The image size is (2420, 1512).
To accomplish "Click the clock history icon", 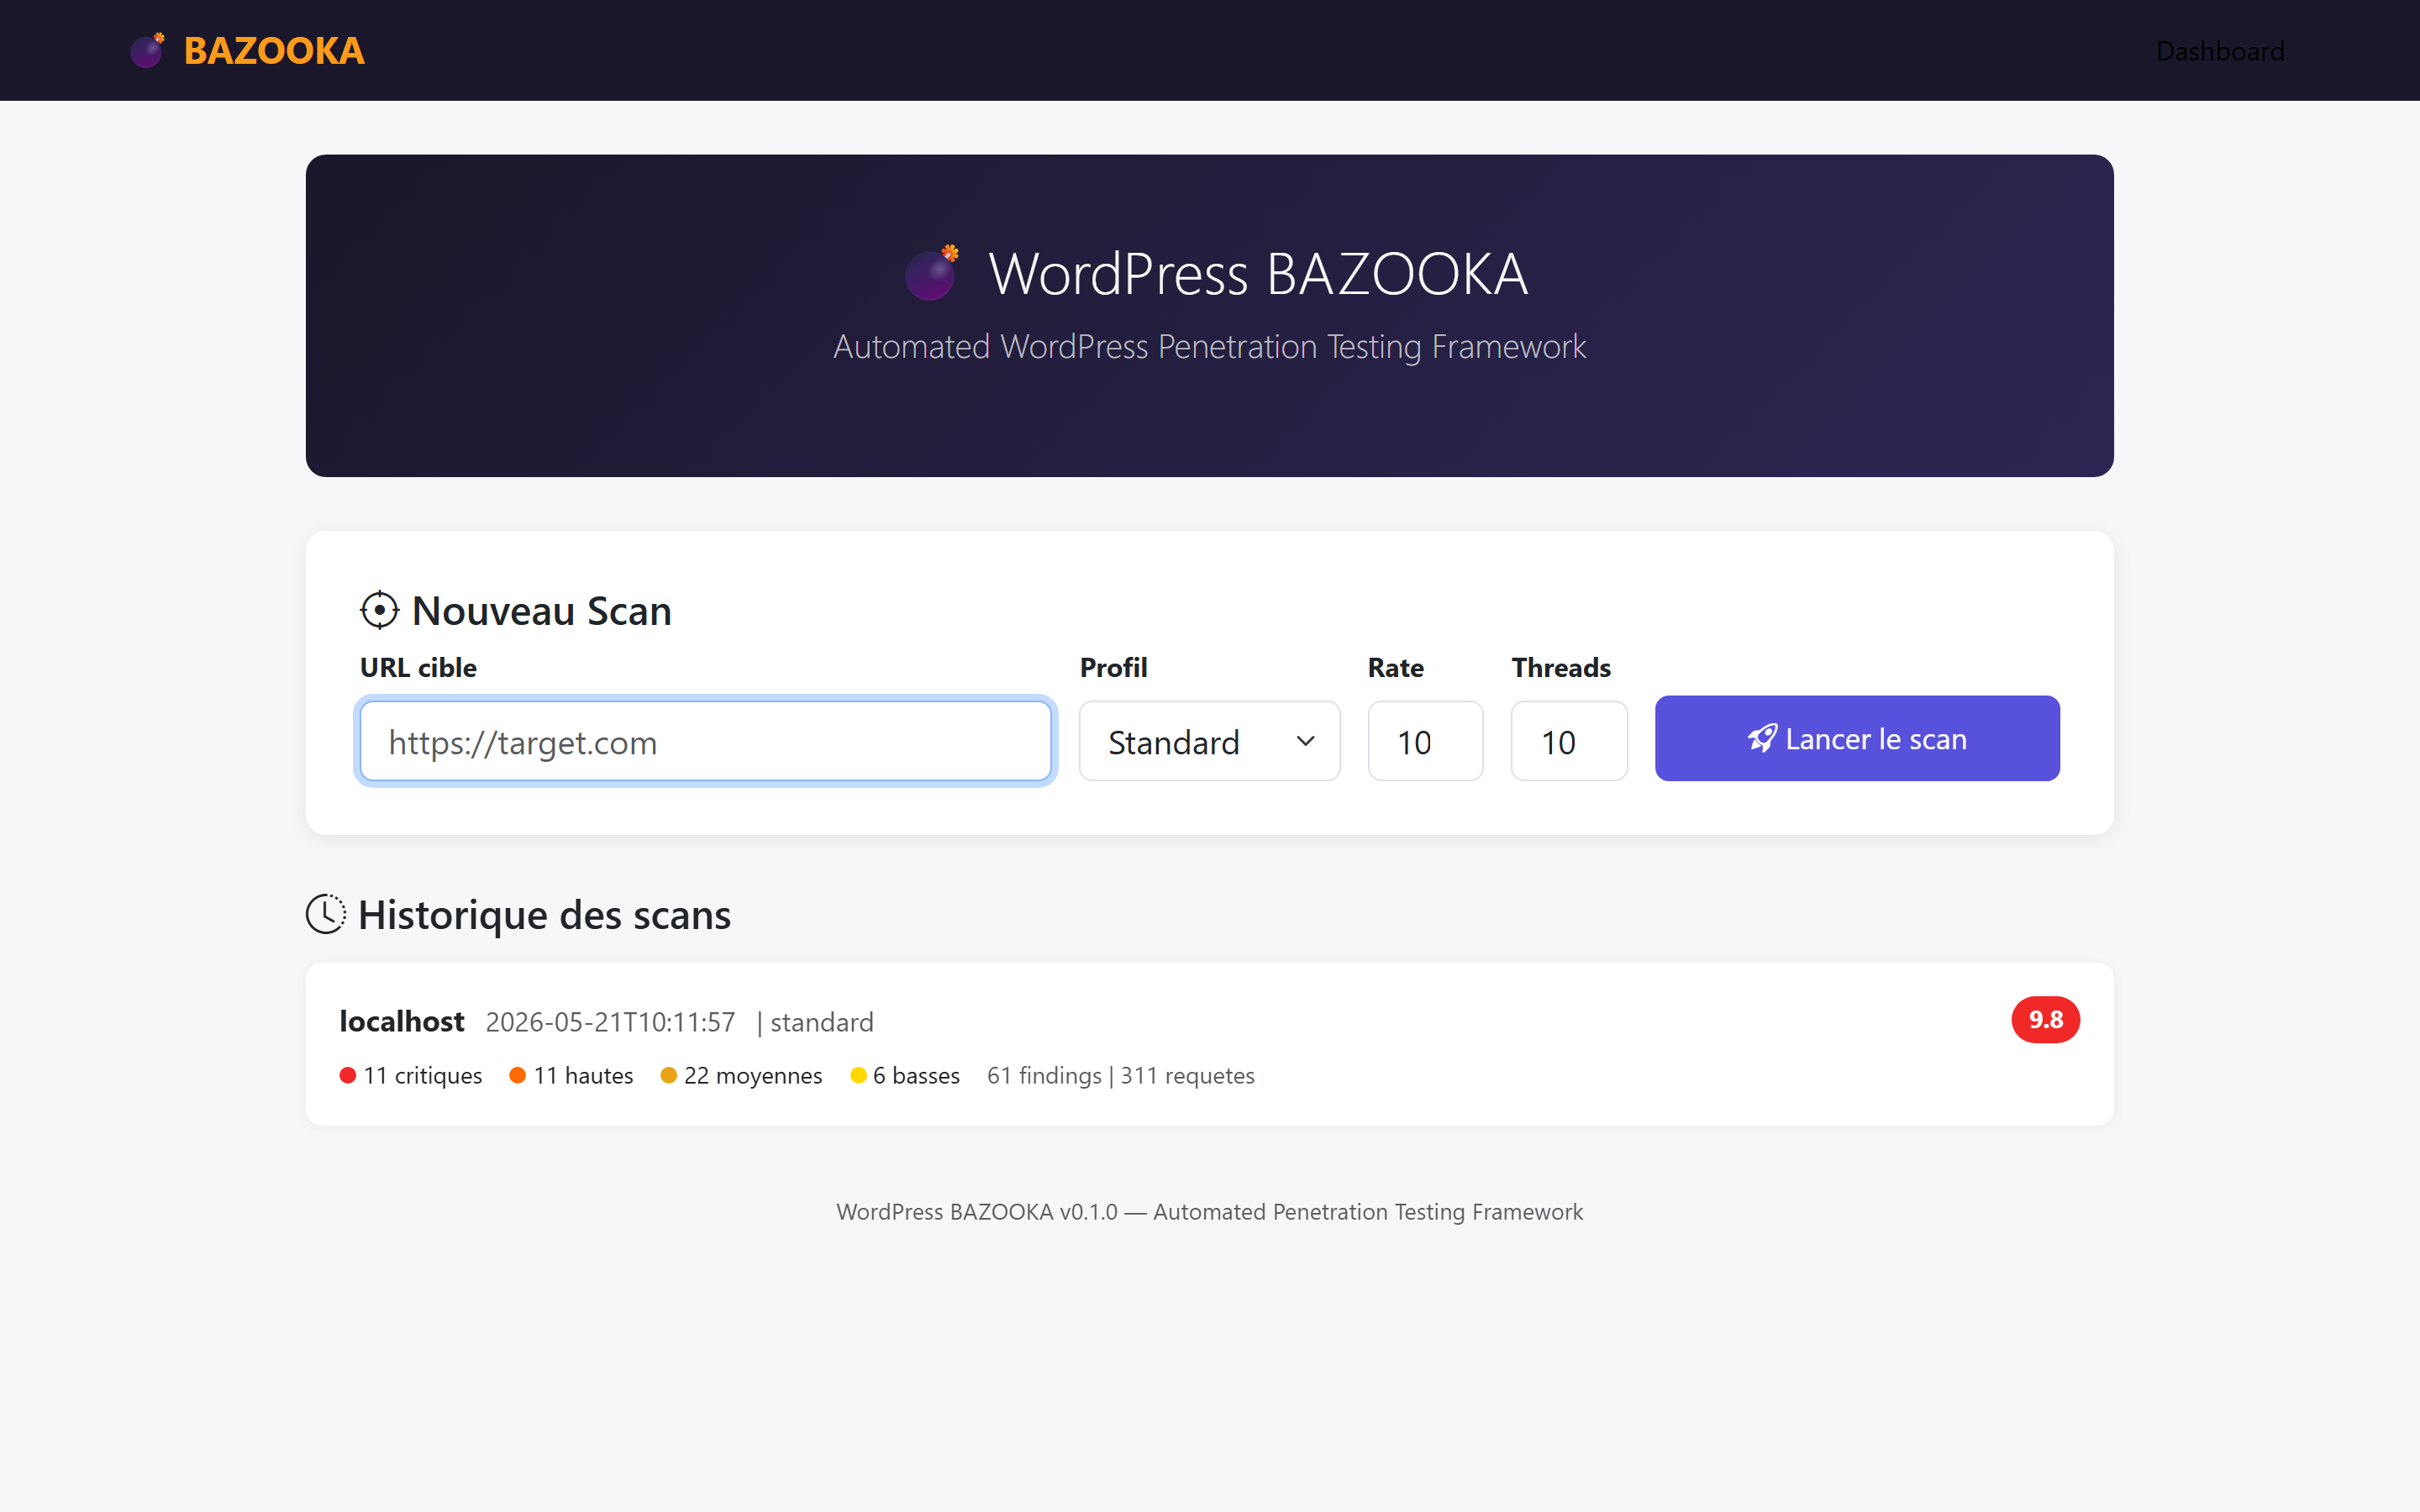I will click(x=326, y=914).
